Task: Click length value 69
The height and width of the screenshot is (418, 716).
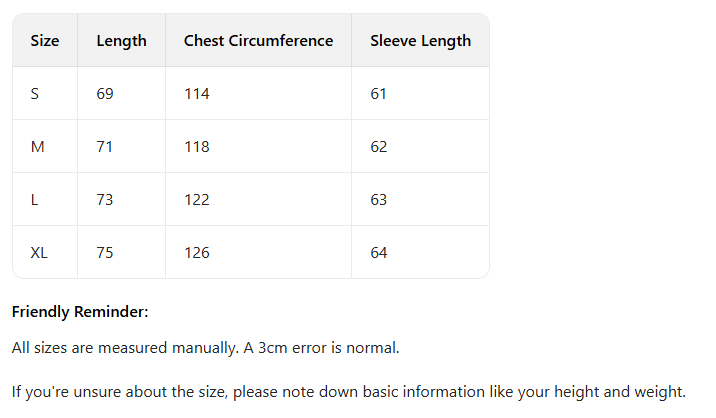Action: pos(105,94)
